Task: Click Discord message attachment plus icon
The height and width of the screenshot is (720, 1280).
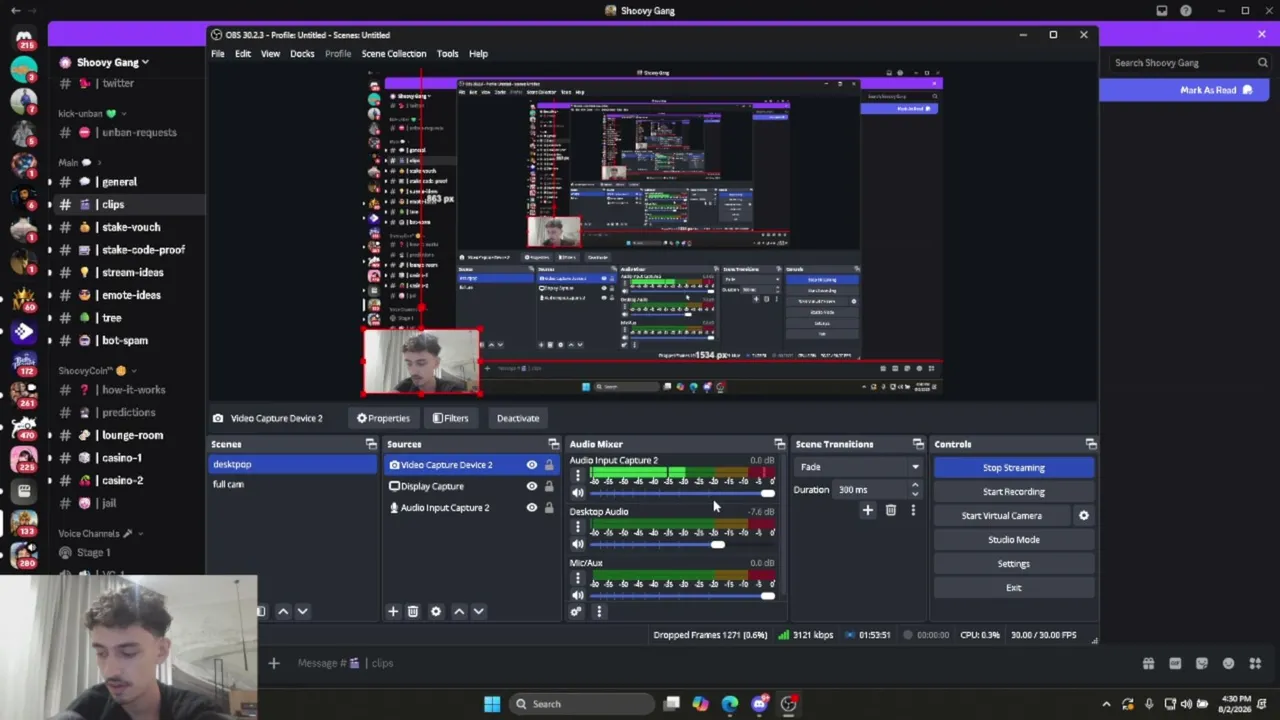Action: point(273,663)
